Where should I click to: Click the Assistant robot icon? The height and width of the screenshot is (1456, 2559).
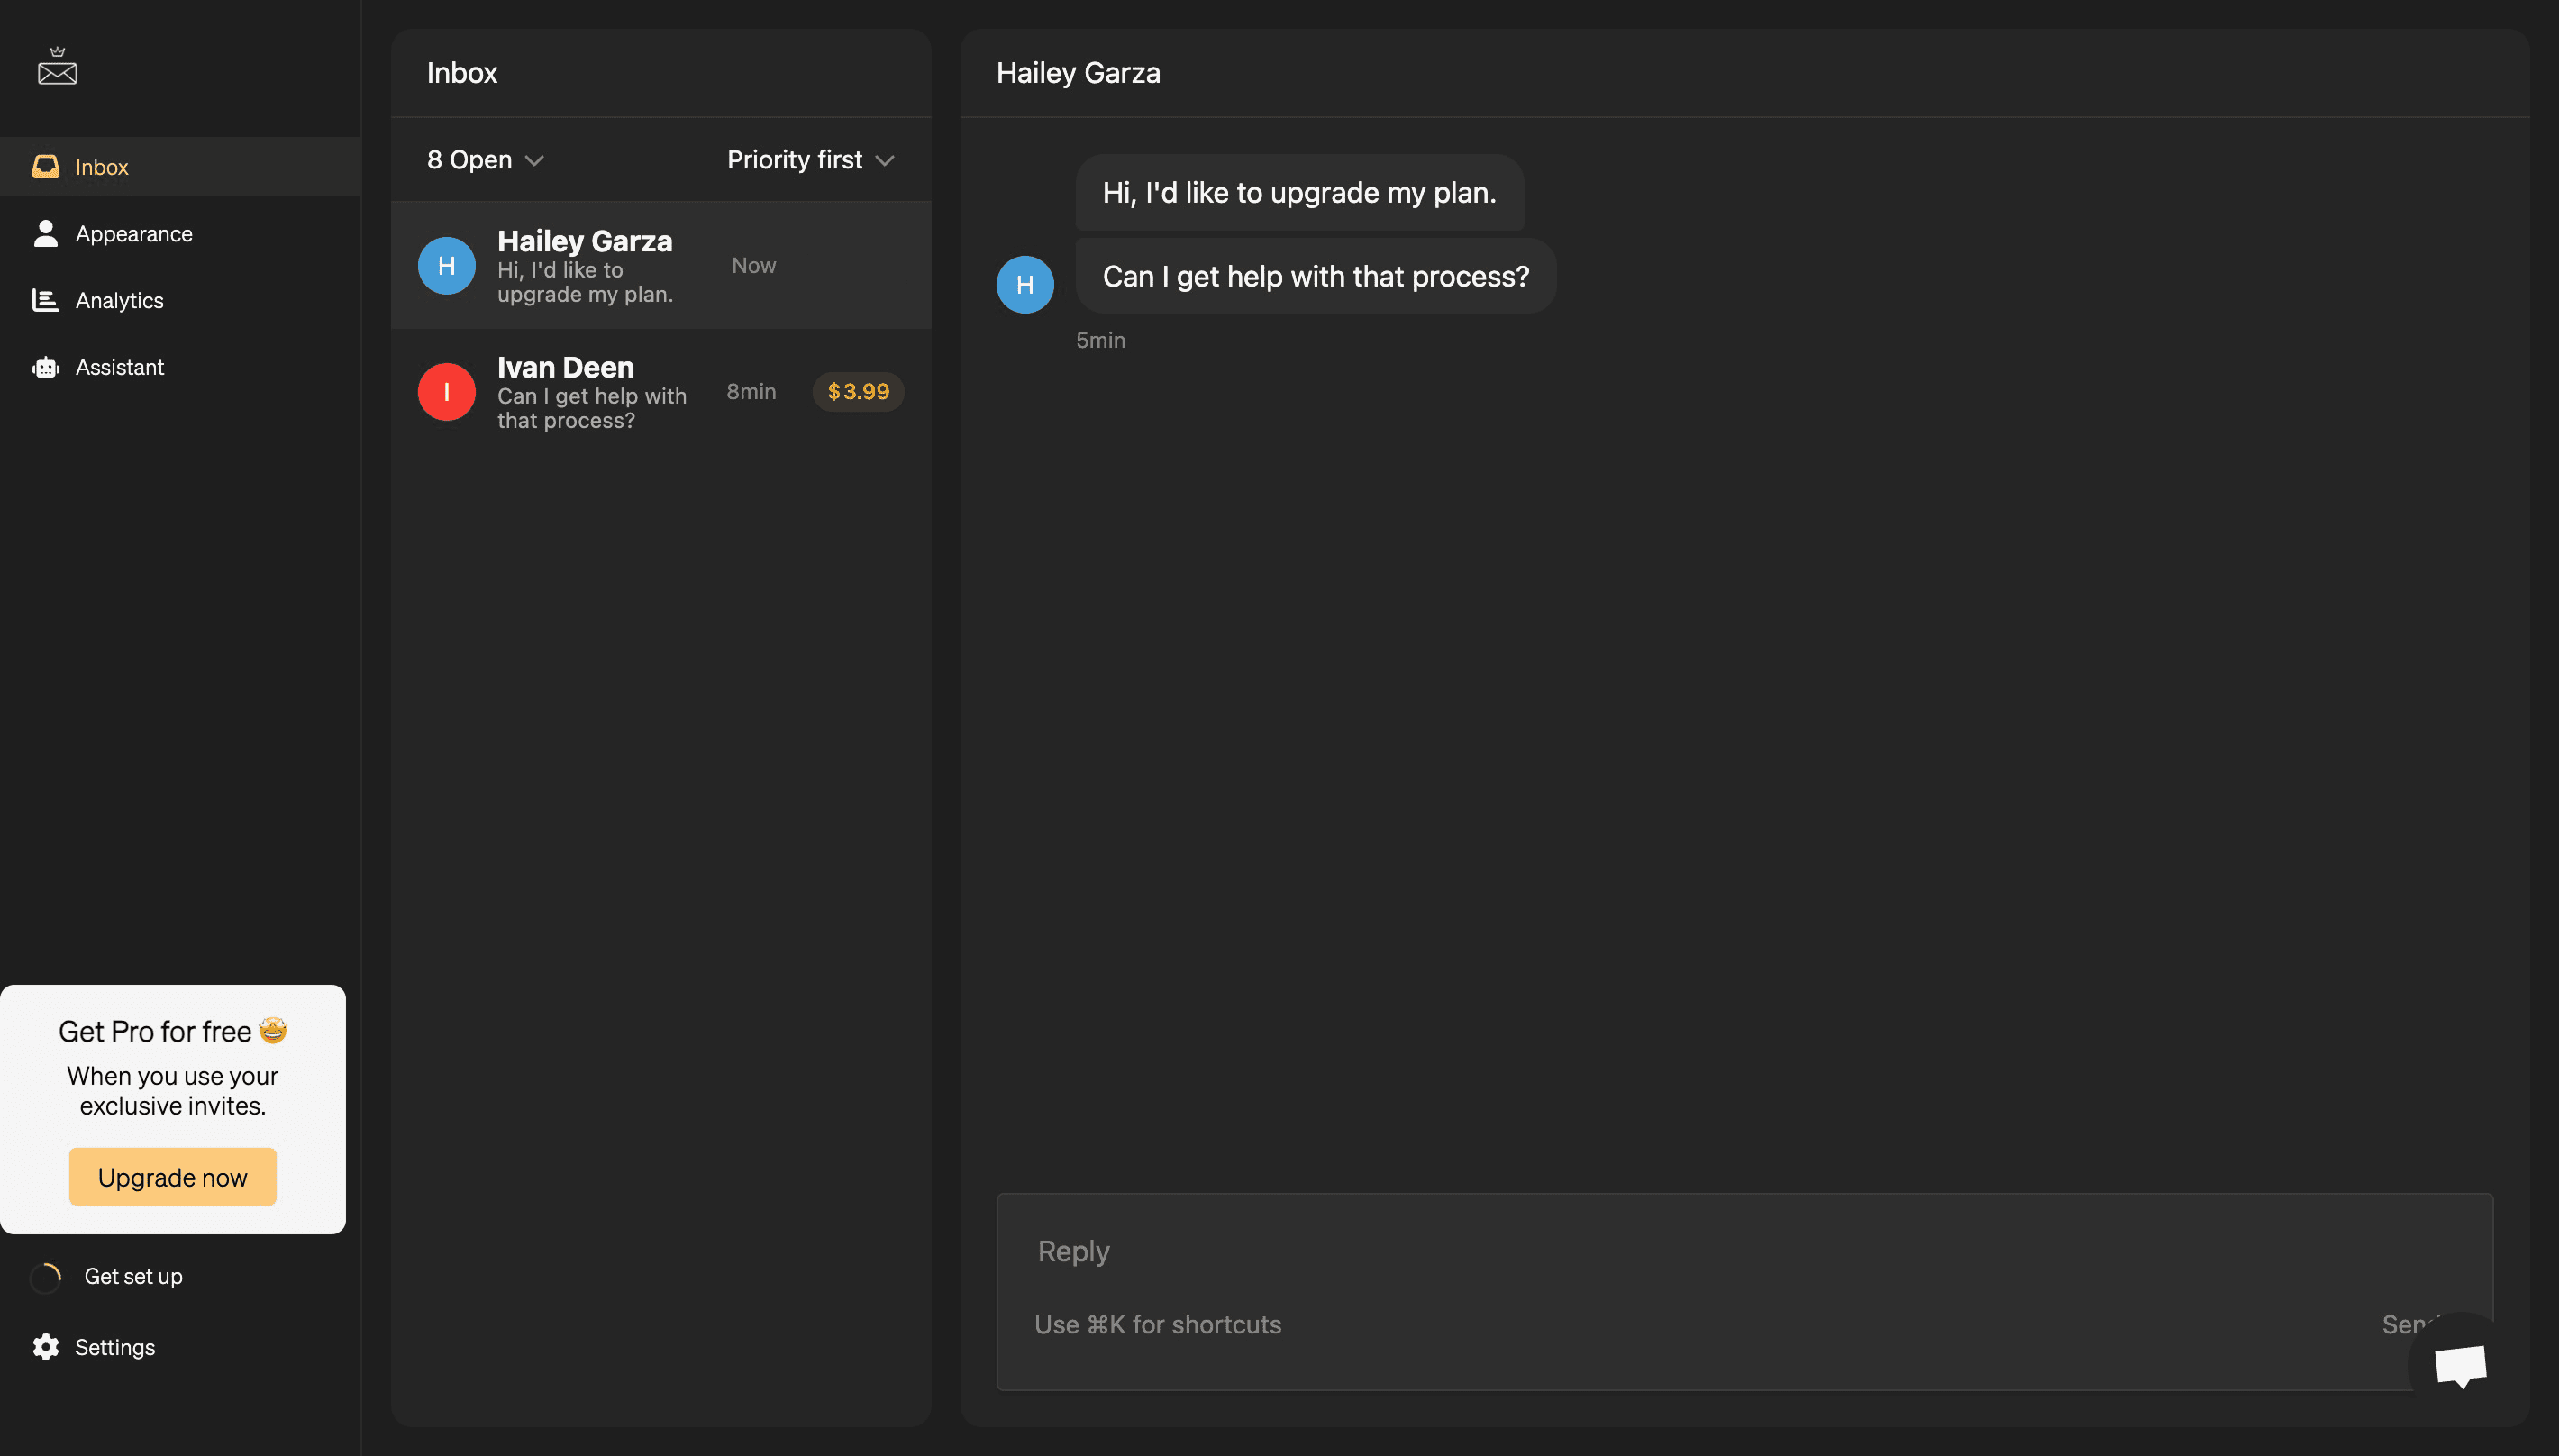[x=45, y=367]
